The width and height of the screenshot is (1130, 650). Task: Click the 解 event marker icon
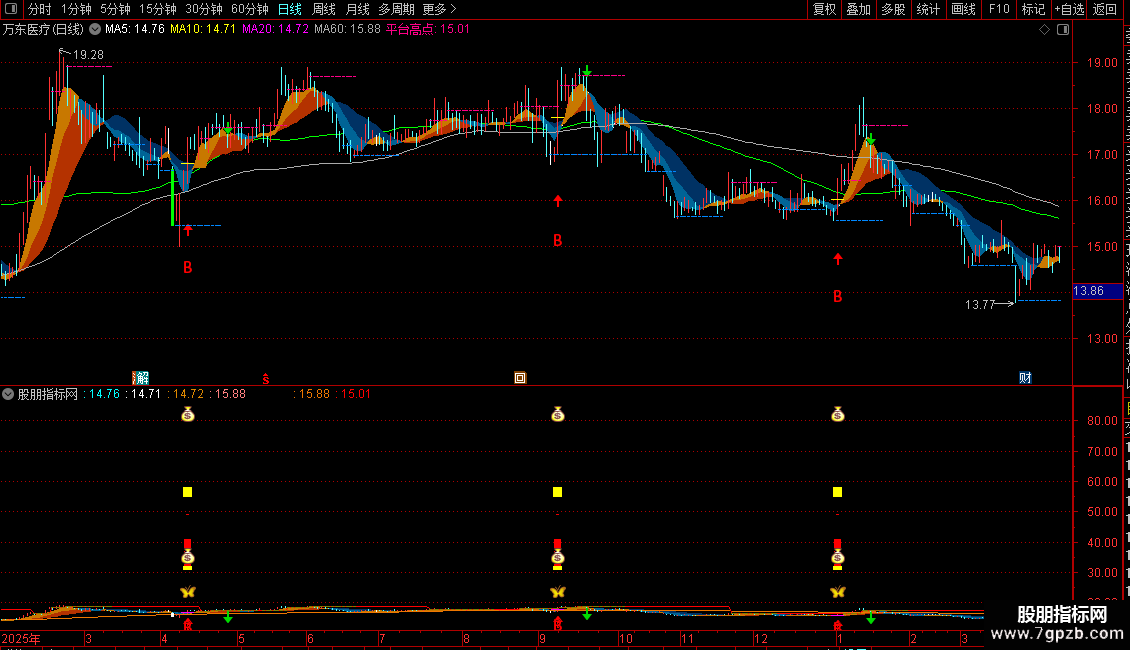point(141,377)
